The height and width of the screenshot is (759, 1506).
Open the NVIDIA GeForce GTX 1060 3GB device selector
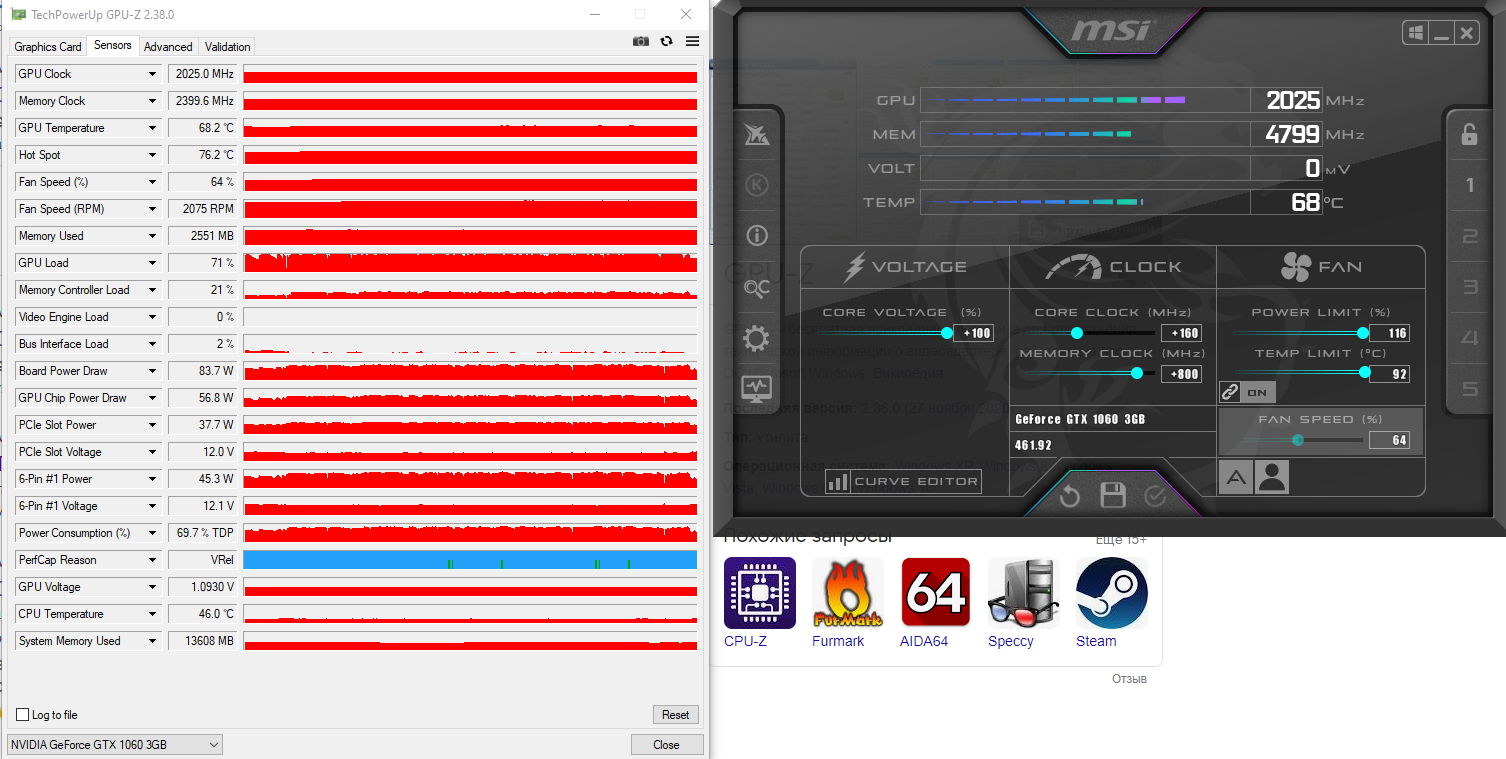click(x=115, y=745)
